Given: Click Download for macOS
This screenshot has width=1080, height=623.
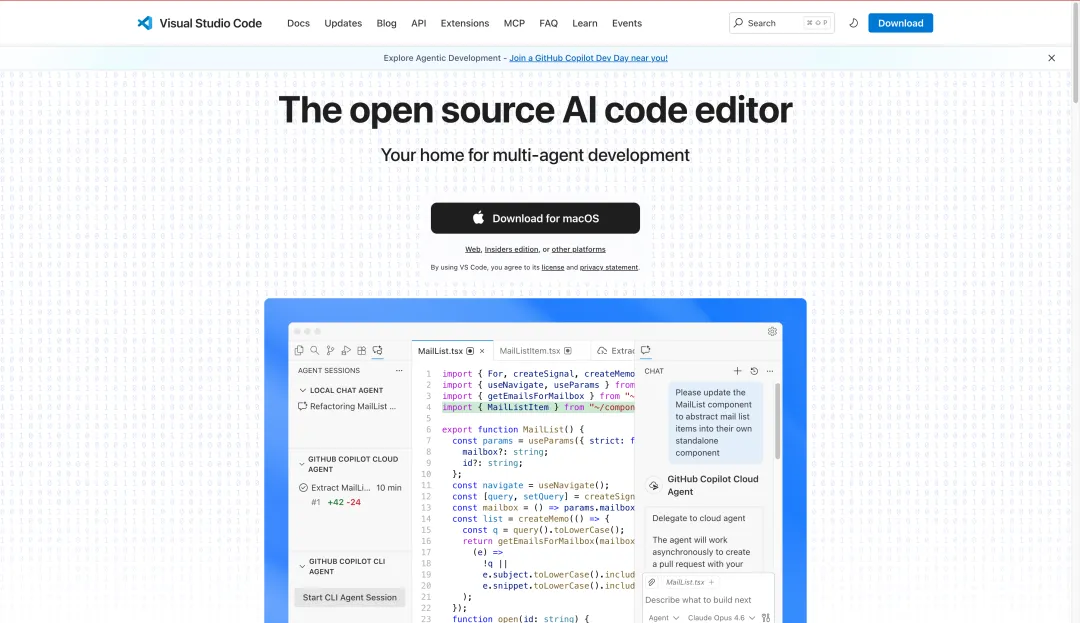Looking at the screenshot, I should pyautogui.click(x=535, y=218).
